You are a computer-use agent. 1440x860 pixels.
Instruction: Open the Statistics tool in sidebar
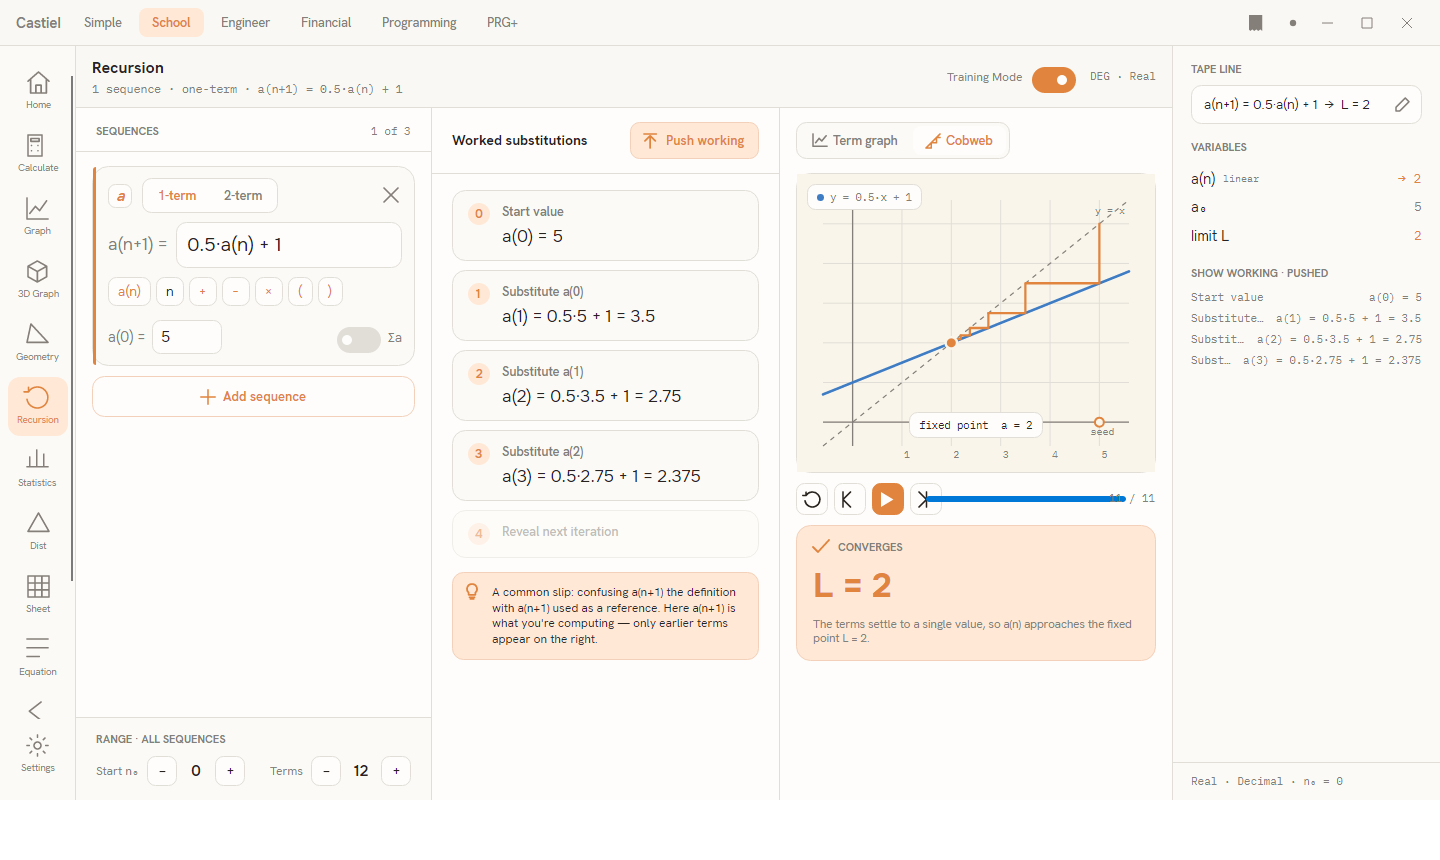38,468
